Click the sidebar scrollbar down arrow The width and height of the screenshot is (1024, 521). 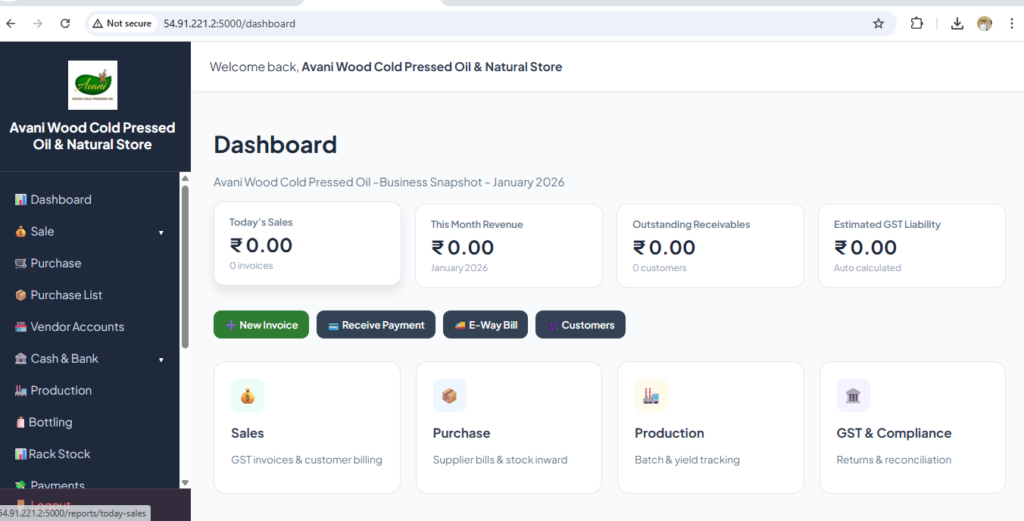[185, 483]
